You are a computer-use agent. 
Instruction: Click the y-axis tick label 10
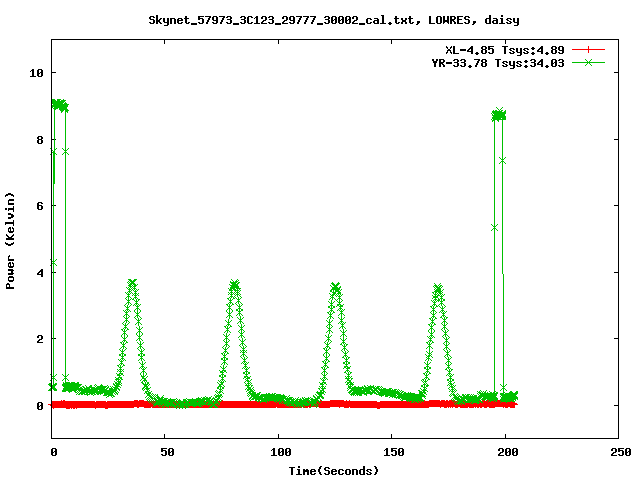coord(36,73)
